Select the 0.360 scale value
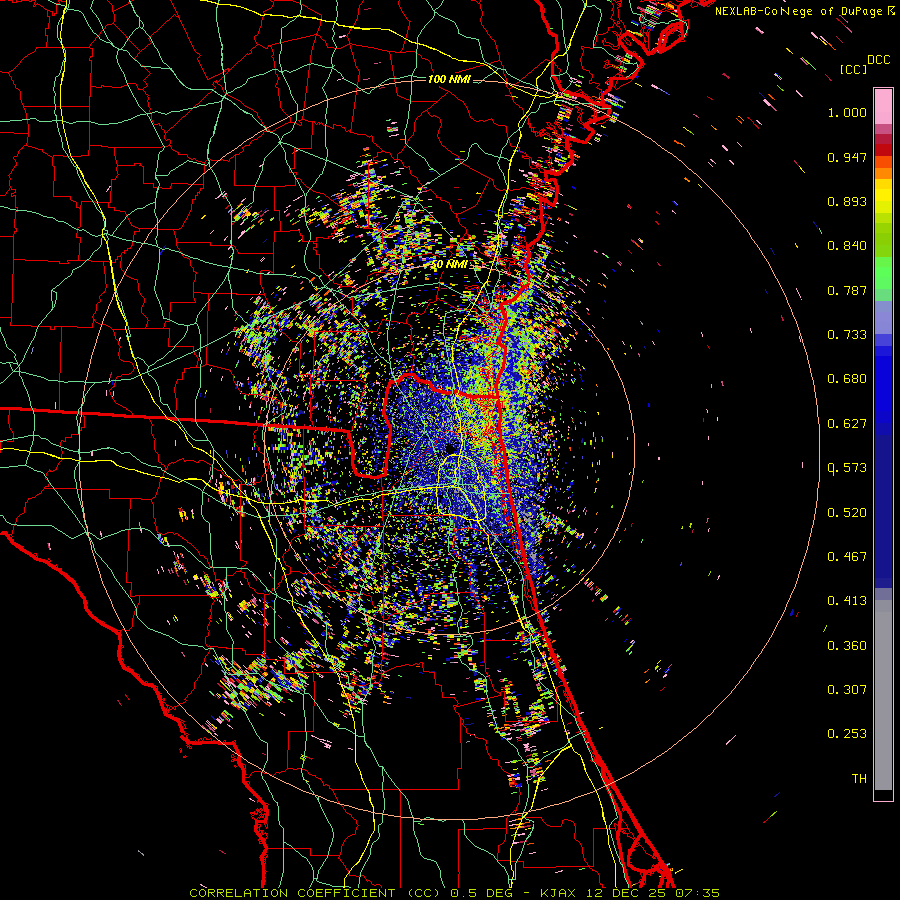The image size is (900, 900). [x=847, y=646]
